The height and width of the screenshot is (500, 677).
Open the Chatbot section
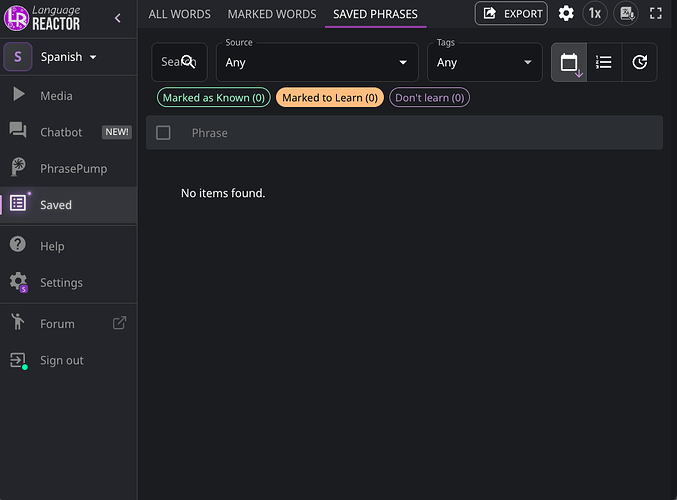point(69,132)
